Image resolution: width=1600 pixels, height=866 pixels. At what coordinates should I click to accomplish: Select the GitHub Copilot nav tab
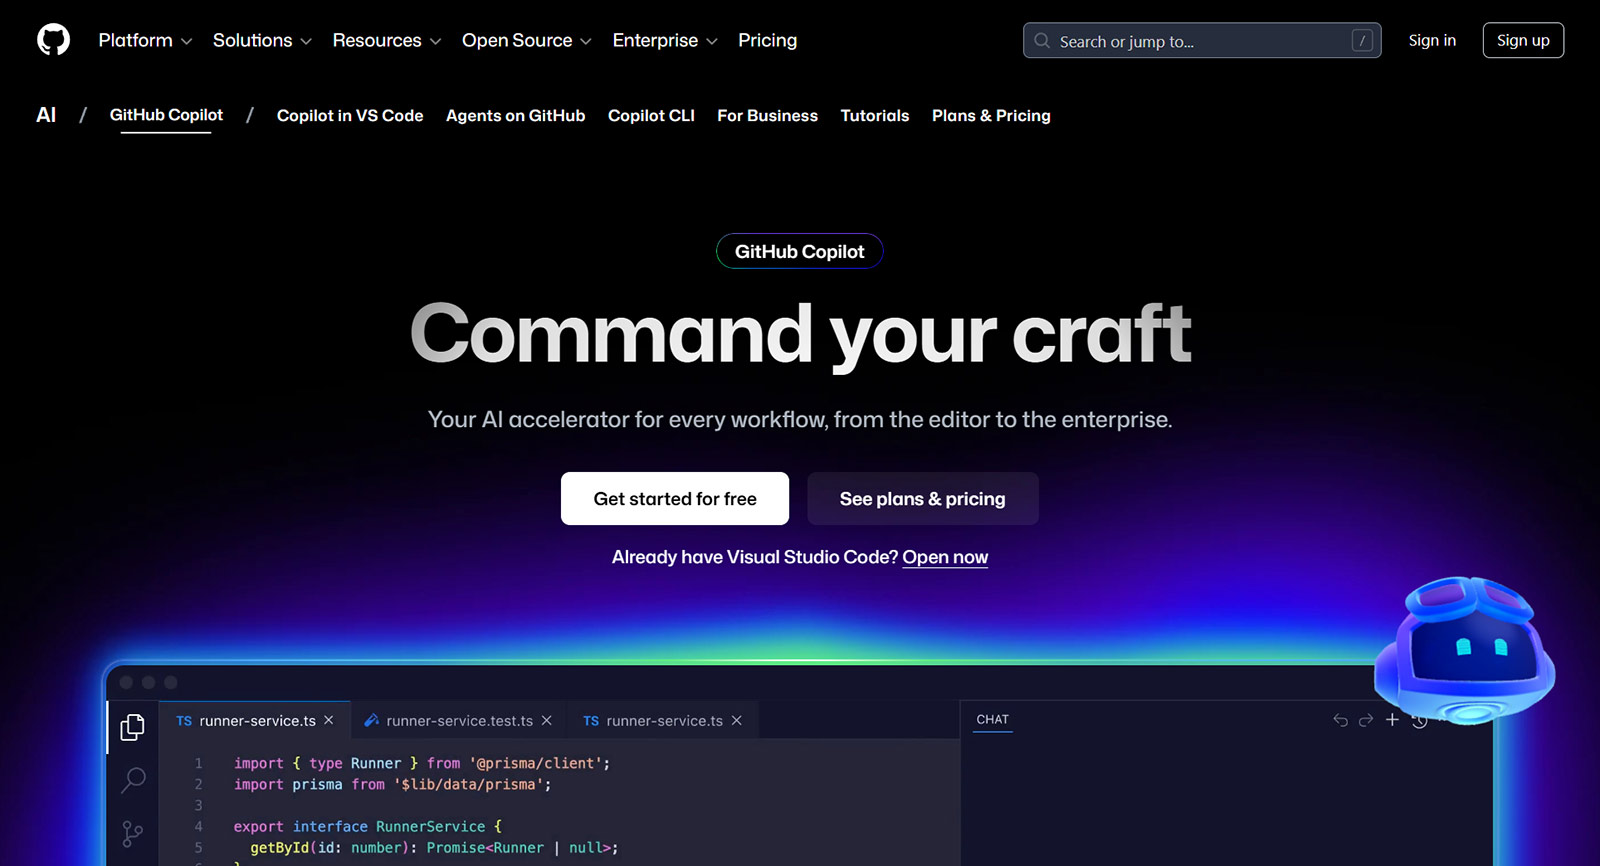point(166,115)
